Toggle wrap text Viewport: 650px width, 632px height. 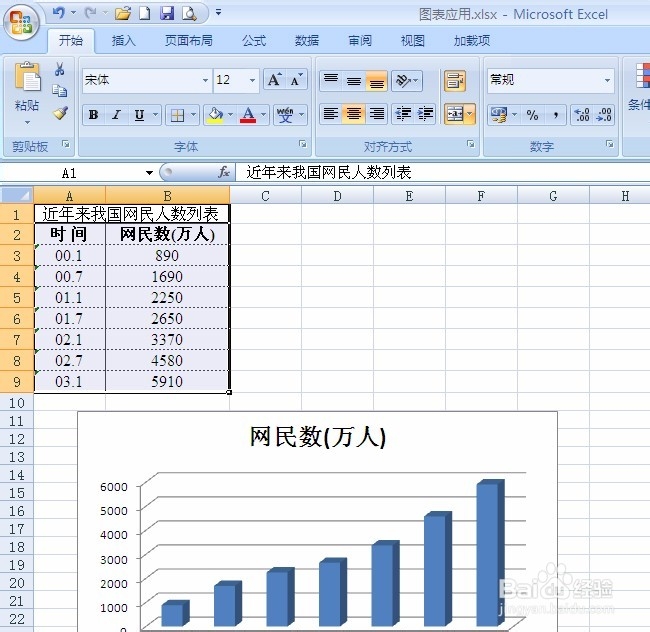point(455,80)
